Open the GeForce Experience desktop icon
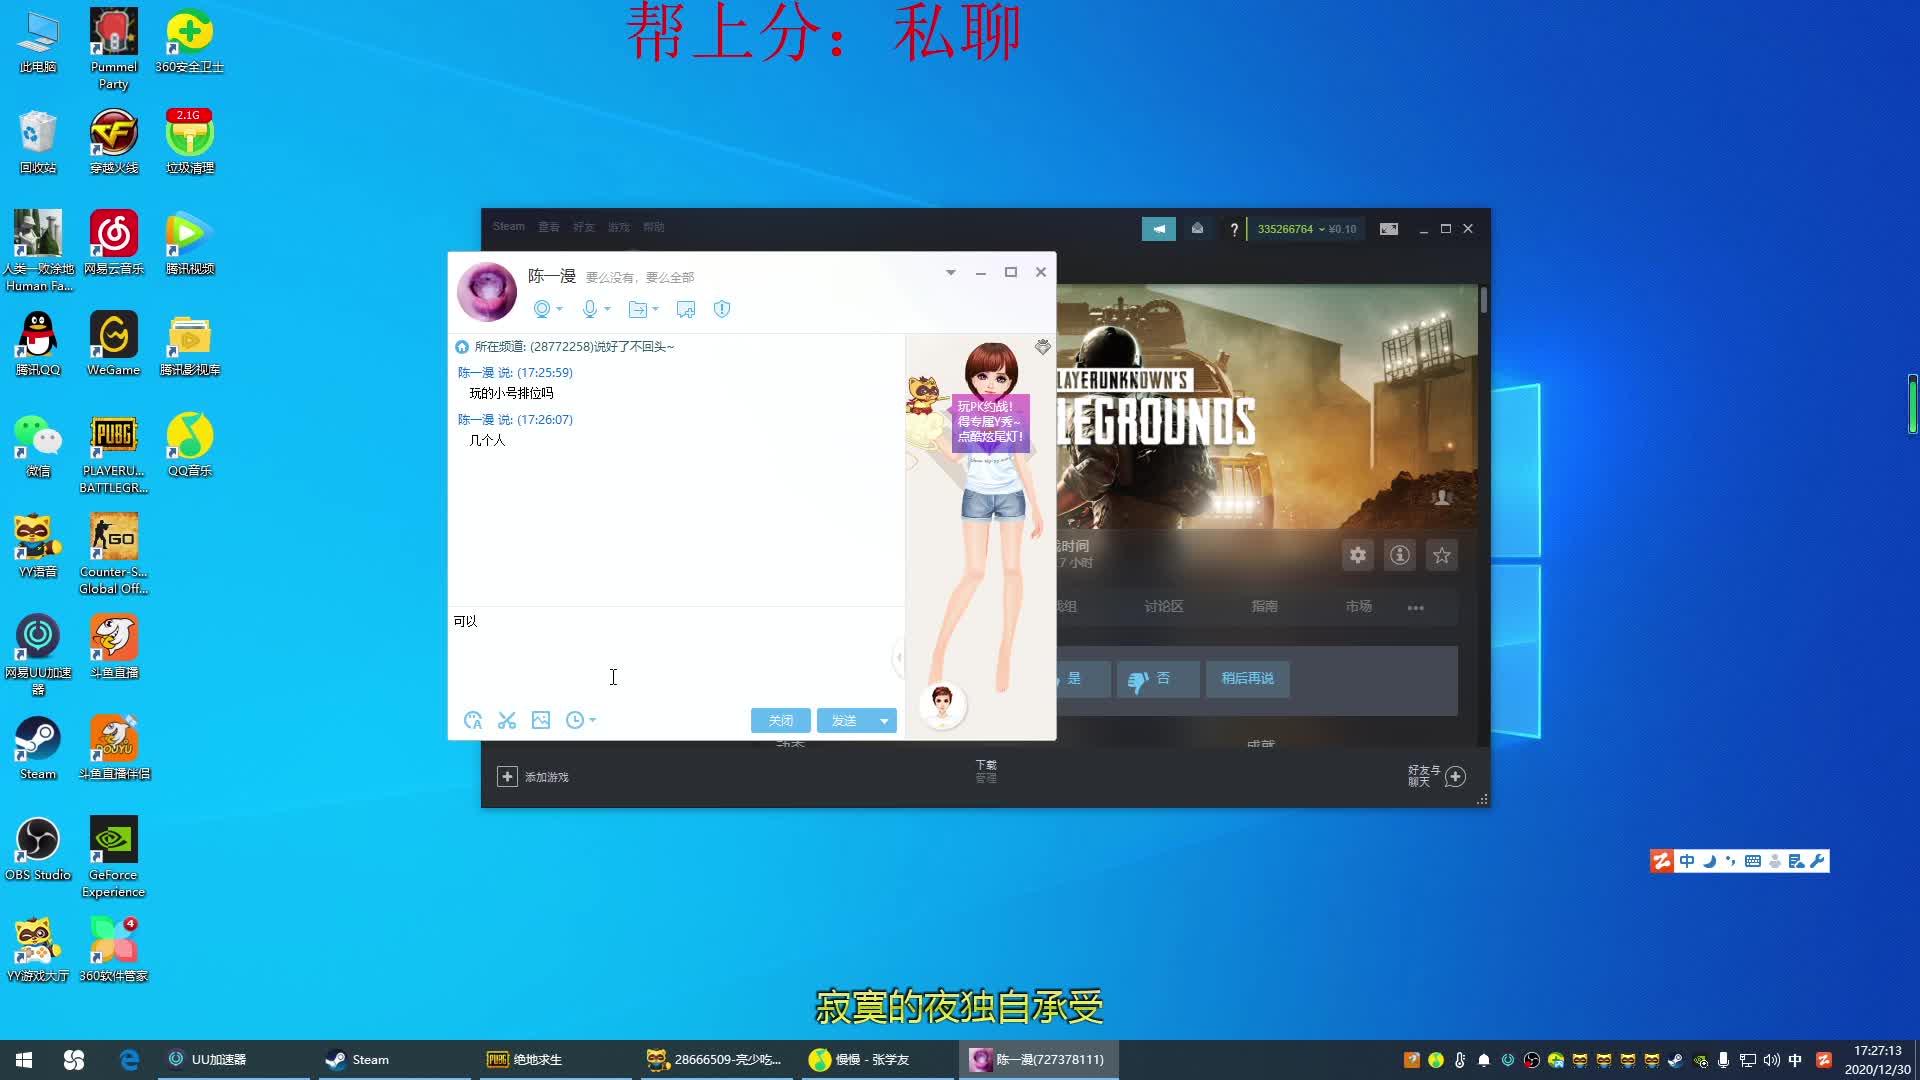 pos(114,857)
